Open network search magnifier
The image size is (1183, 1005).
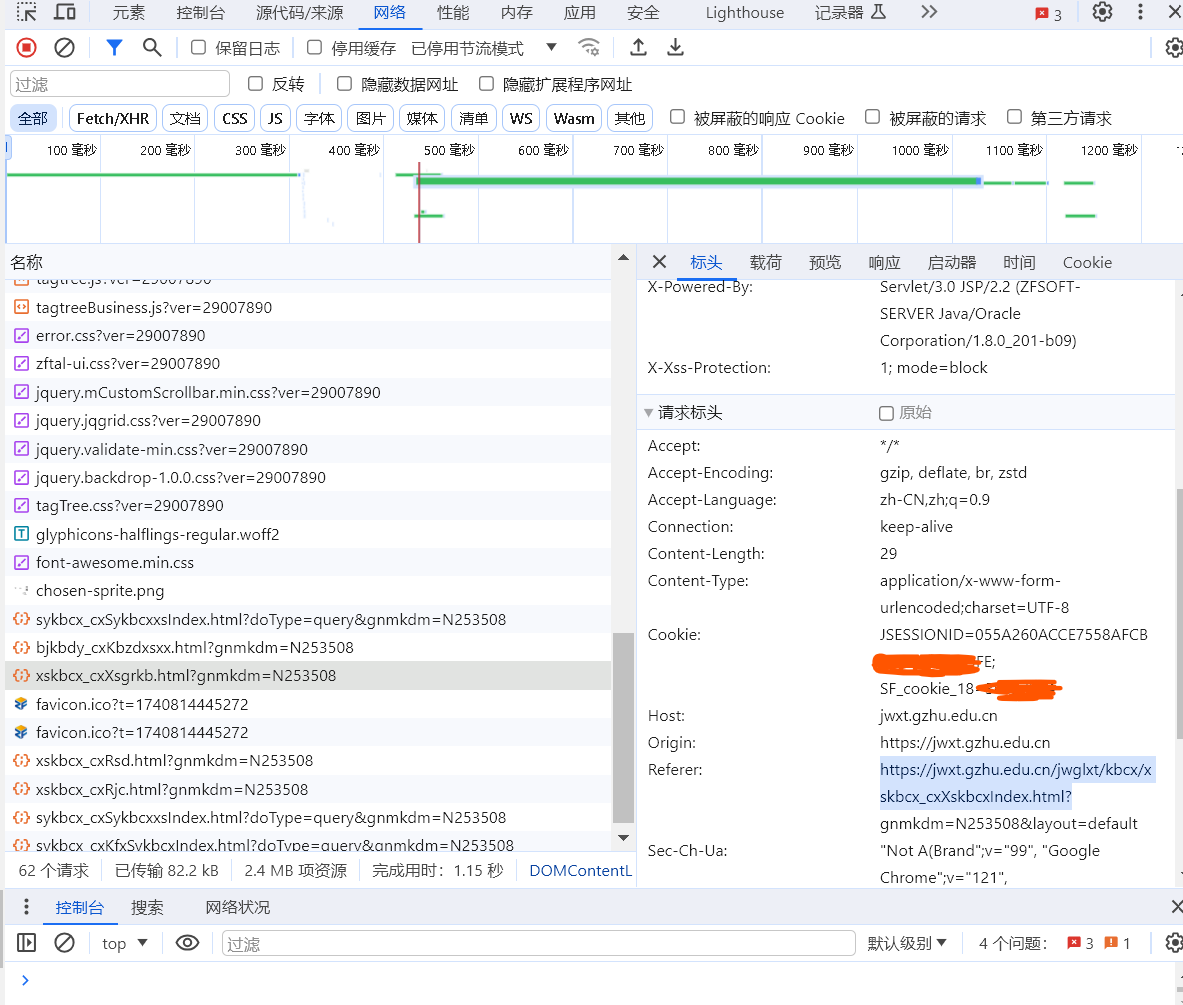pos(152,48)
